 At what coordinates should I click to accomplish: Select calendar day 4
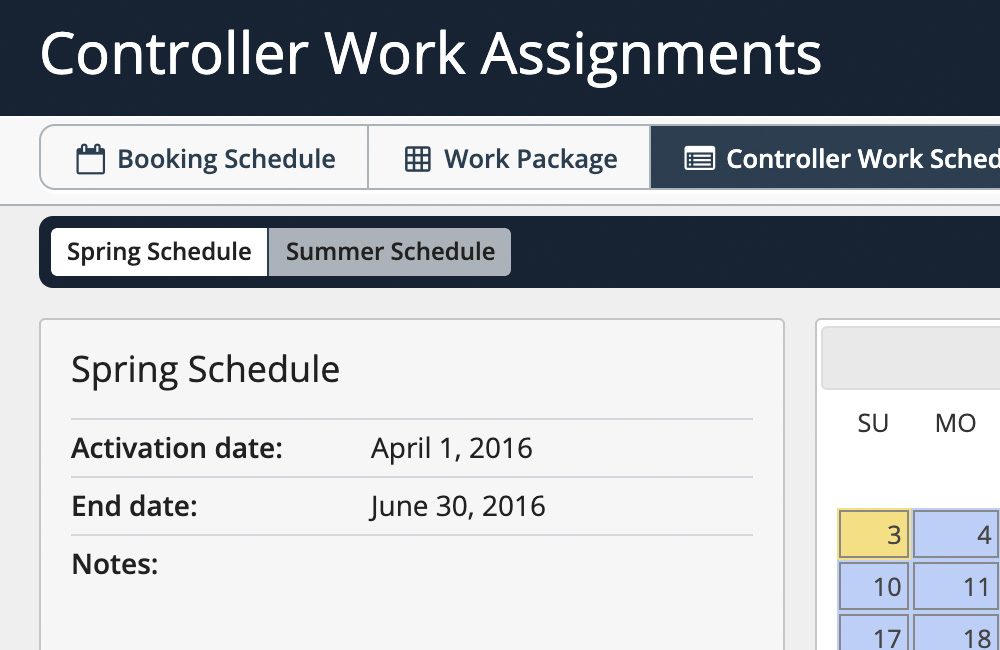pyautogui.click(x=958, y=534)
